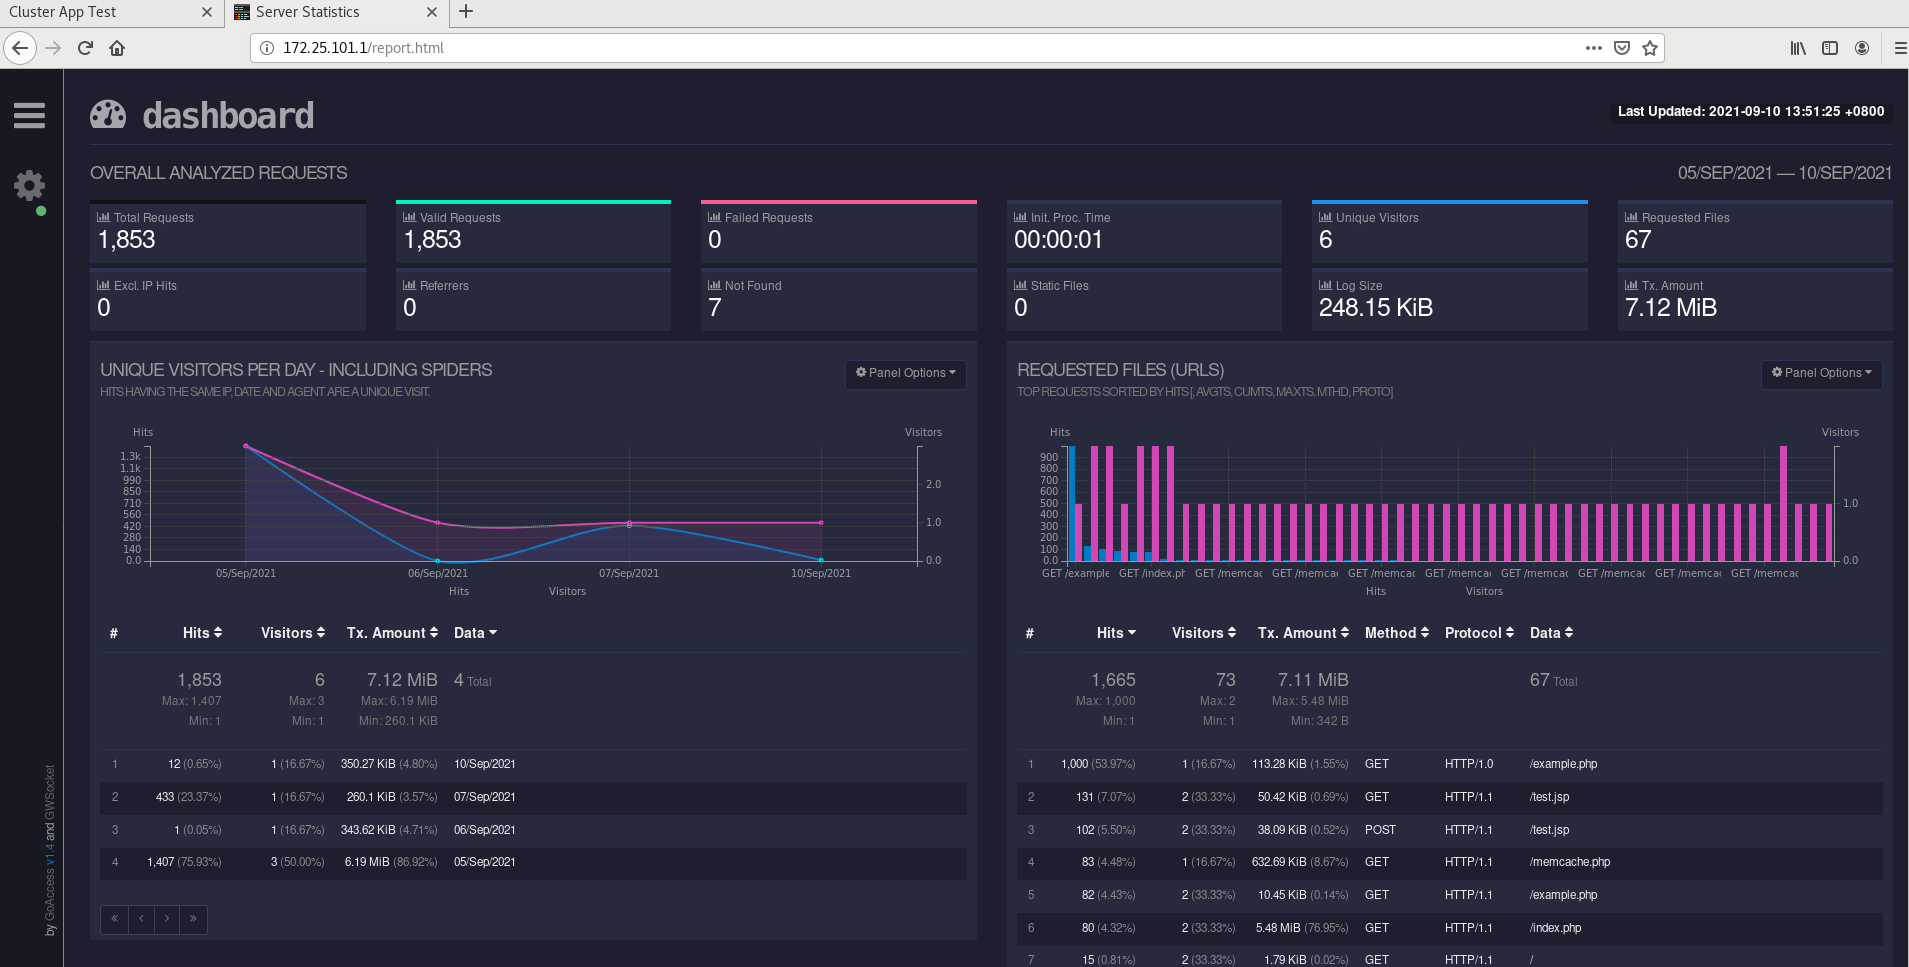Screen dimensions: 1909x967
Task: Open the browser library icon
Action: 1798,48
